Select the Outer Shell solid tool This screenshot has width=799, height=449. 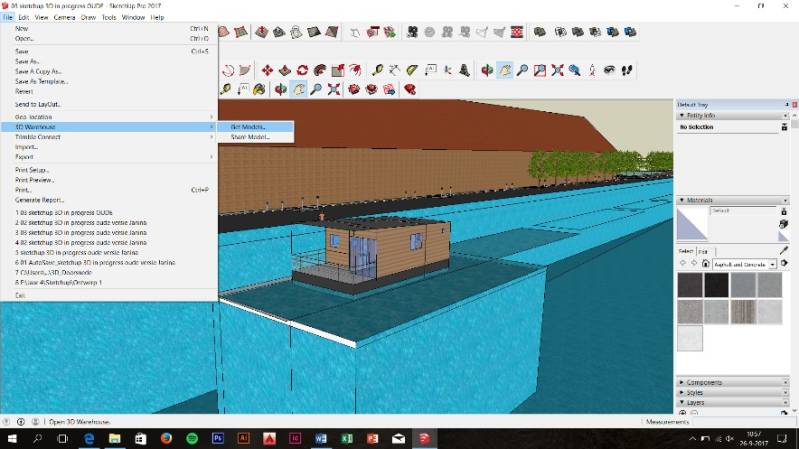pyautogui.click(x=540, y=32)
